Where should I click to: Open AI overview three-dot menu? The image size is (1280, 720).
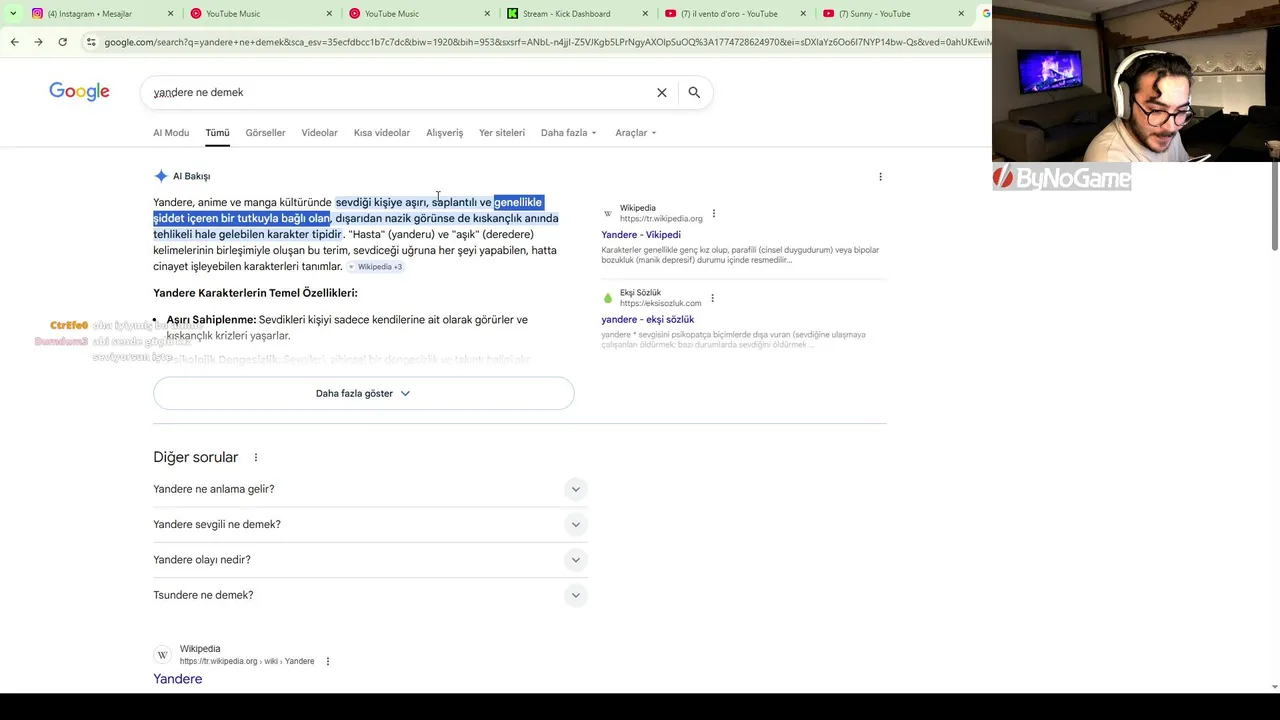coord(880,177)
